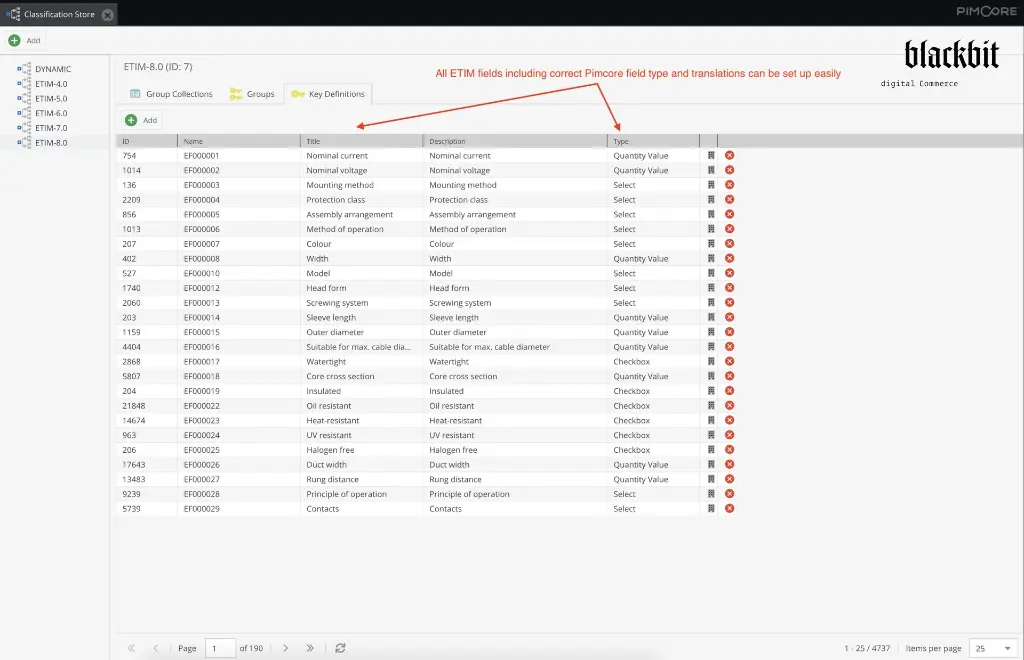Add a new classification store
1024x660 pixels.
(x=25, y=40)
